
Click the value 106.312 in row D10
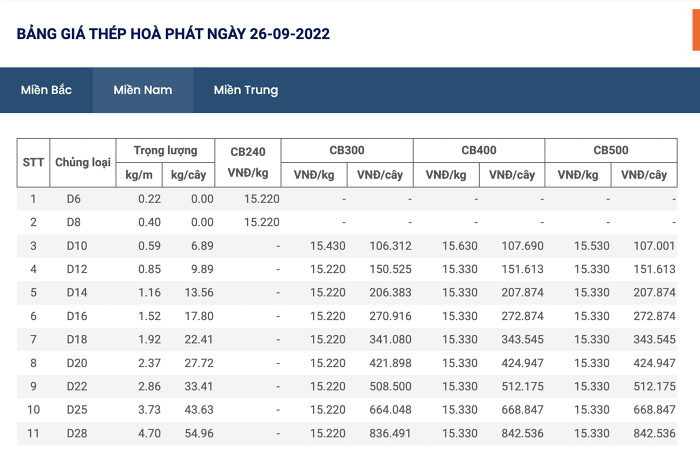coord(390,246)
